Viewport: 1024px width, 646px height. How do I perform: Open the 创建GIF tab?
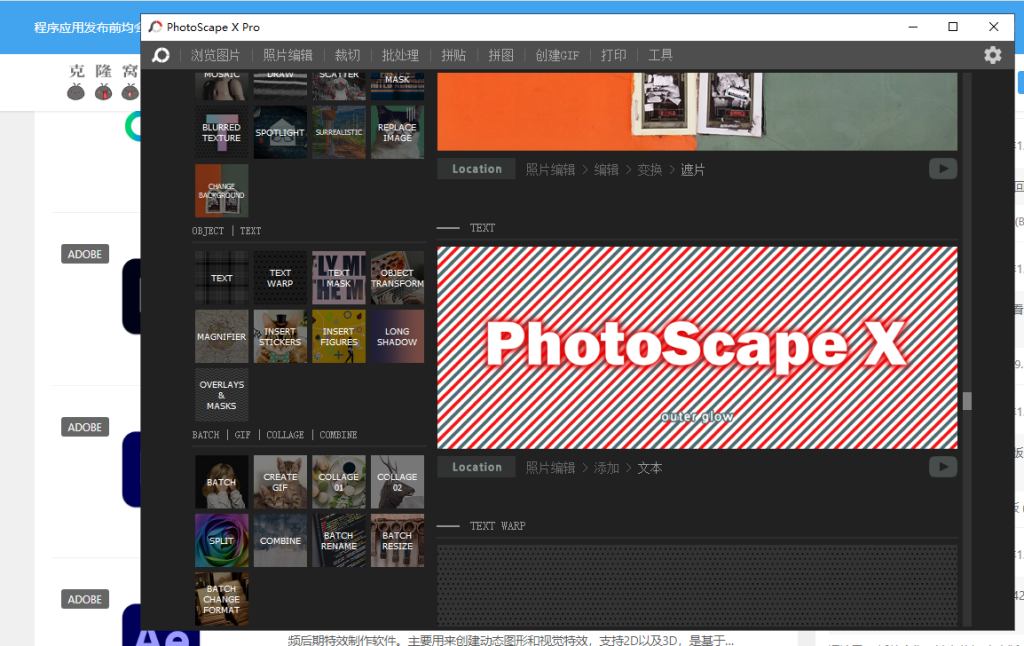[x=557, y=56]
